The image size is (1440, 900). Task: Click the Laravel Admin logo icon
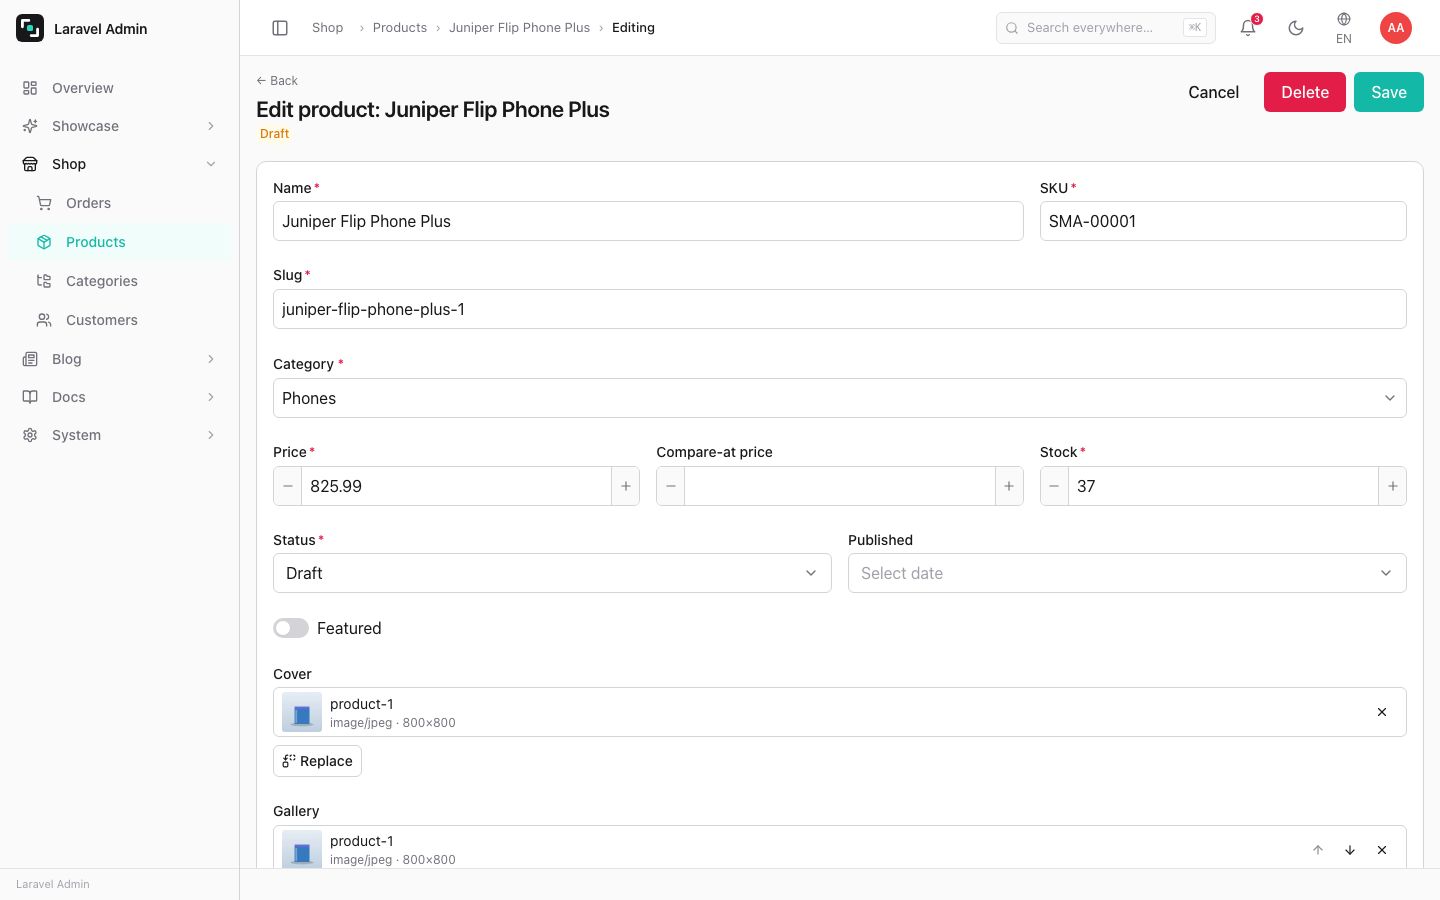[x=30, y=28]
